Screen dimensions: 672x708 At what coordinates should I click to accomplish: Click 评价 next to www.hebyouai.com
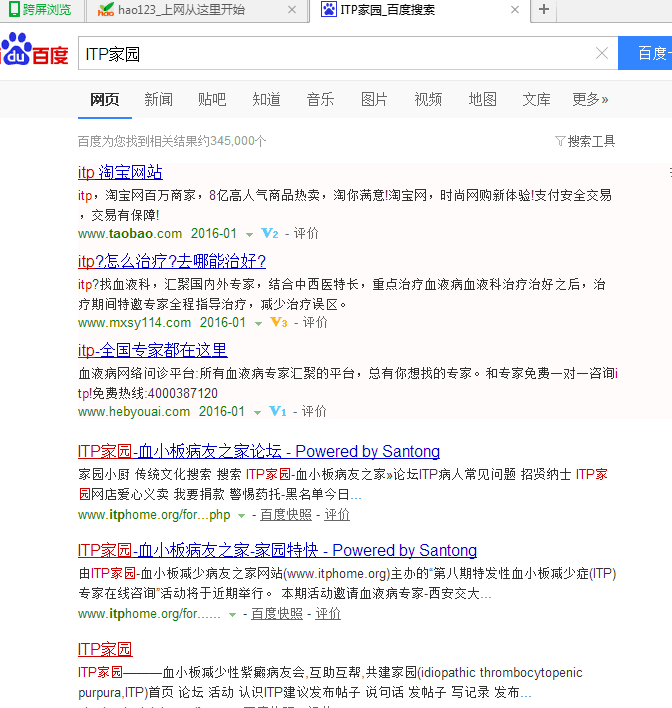pyautogui.click(x=314, y=411)
